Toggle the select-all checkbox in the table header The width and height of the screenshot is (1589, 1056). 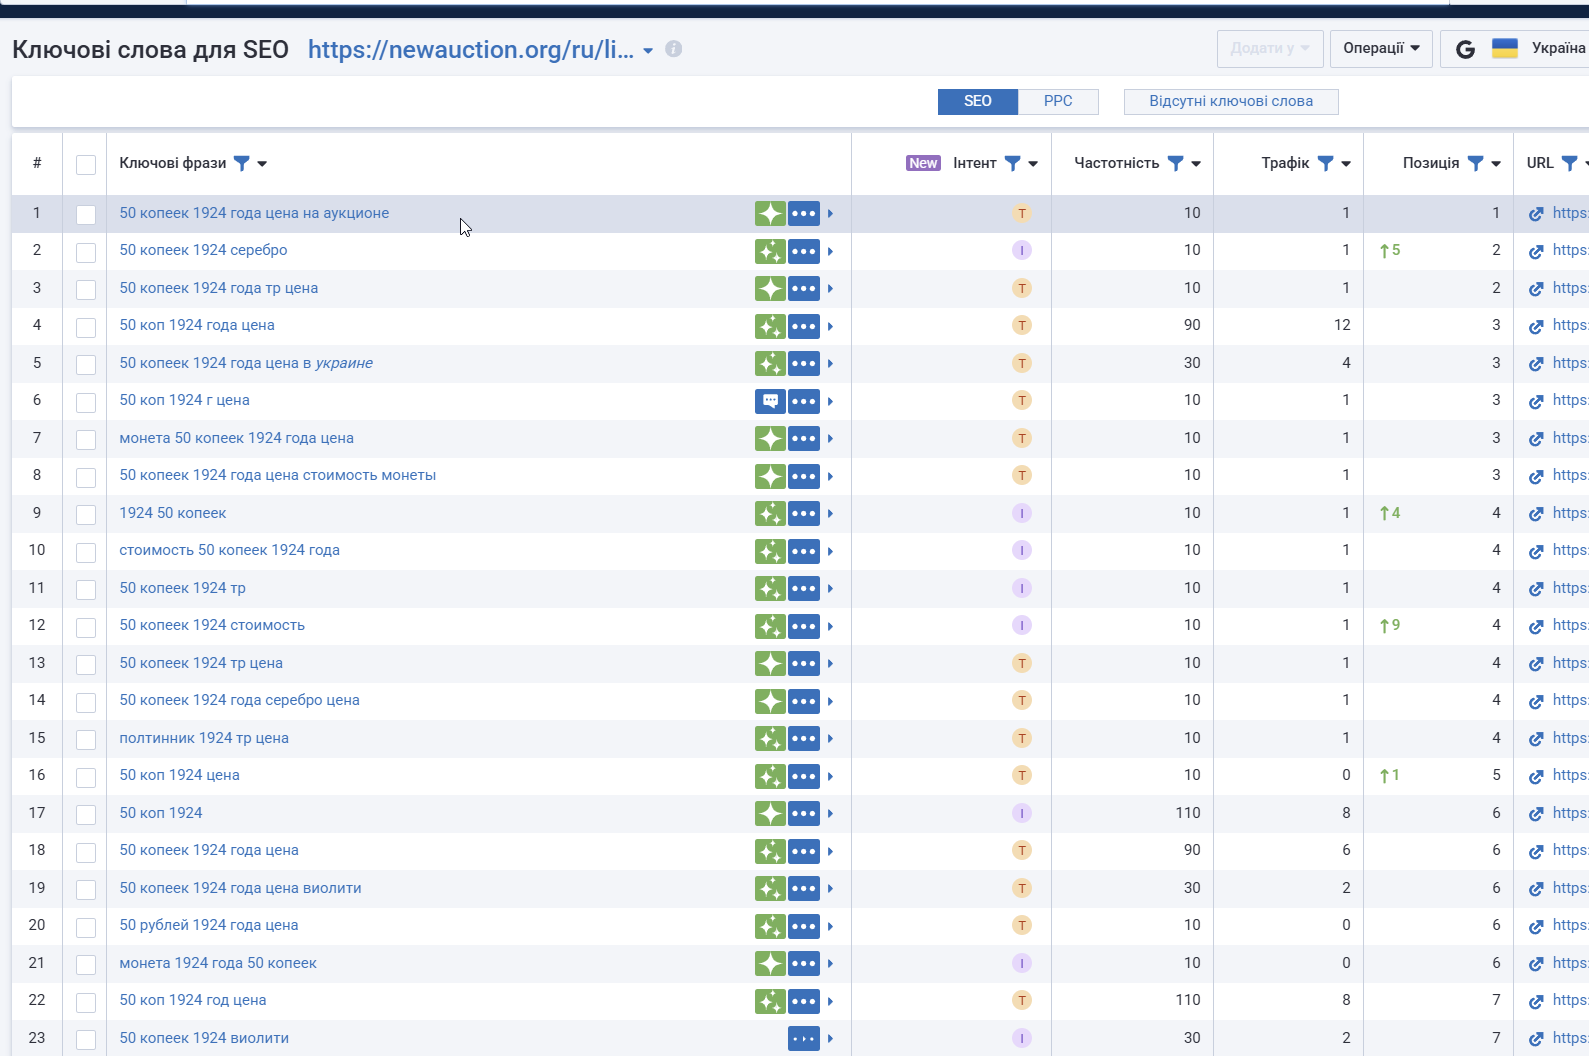click(x=86, y=164)
